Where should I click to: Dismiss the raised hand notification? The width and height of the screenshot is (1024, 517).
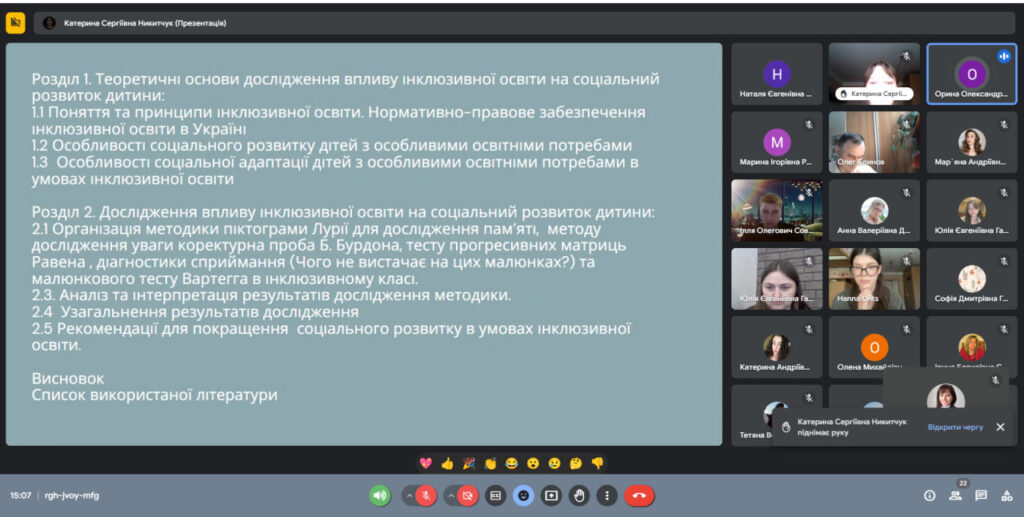point(1000,427)
